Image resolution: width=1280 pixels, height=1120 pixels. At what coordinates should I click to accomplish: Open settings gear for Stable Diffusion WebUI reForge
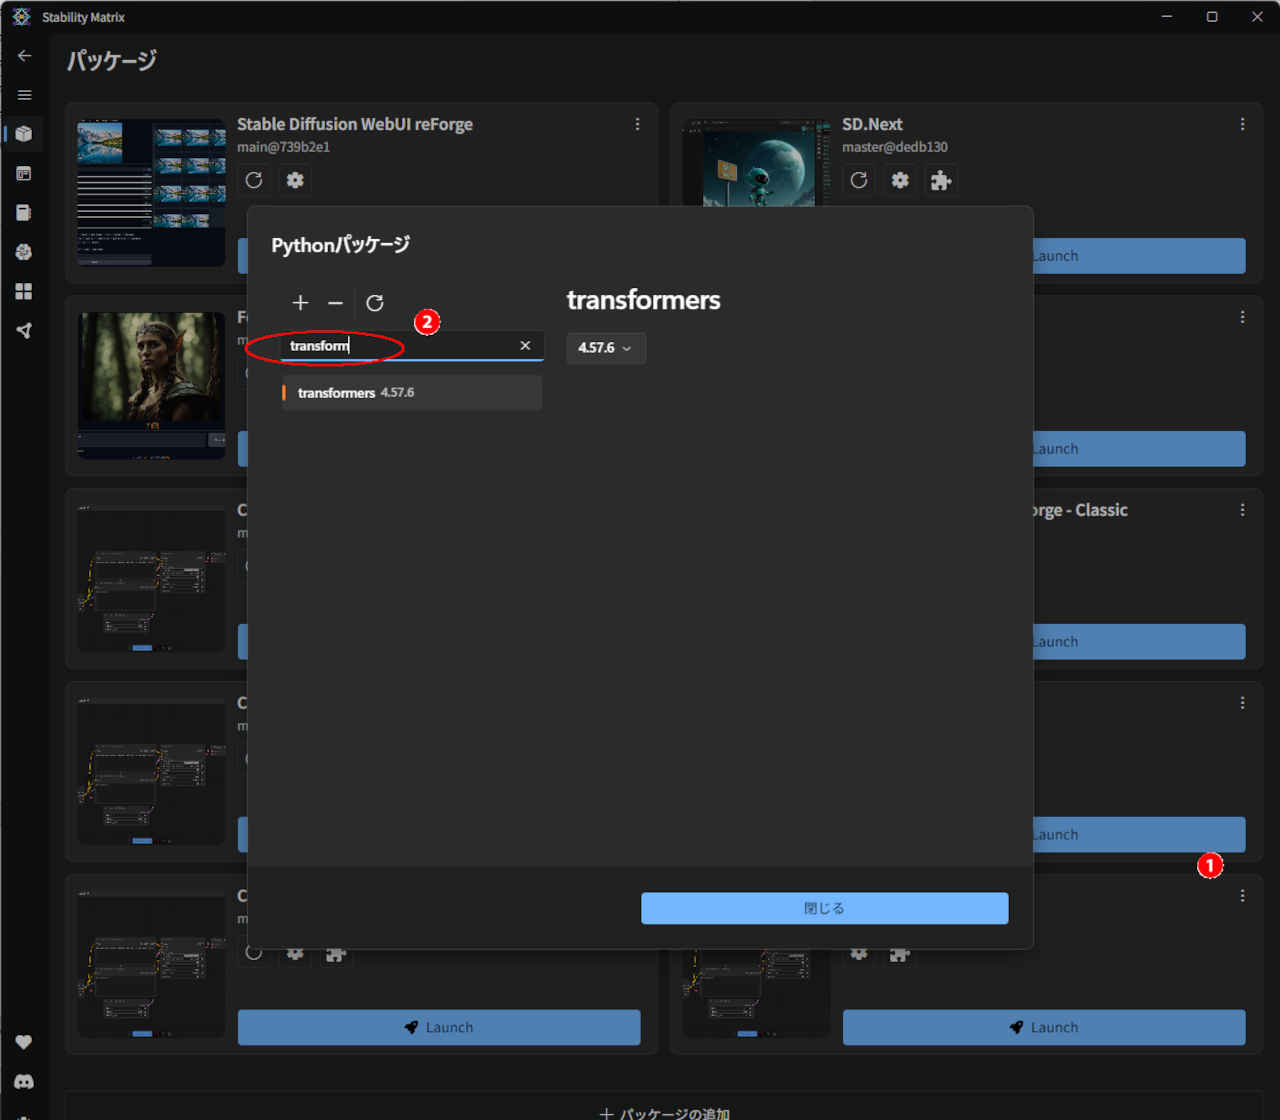[x=295, y=180]
